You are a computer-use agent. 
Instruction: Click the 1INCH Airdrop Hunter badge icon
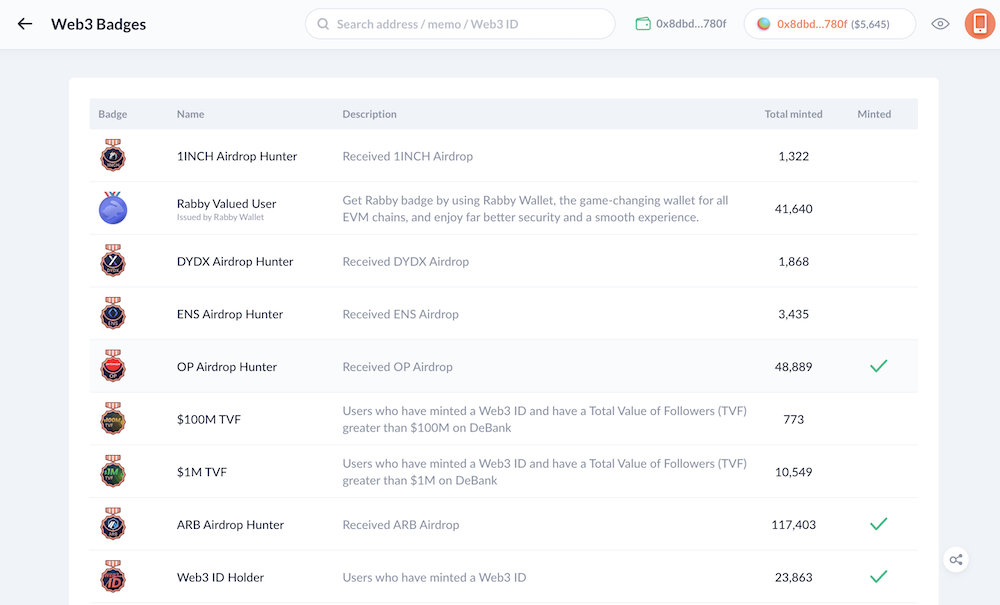(113, 156)
